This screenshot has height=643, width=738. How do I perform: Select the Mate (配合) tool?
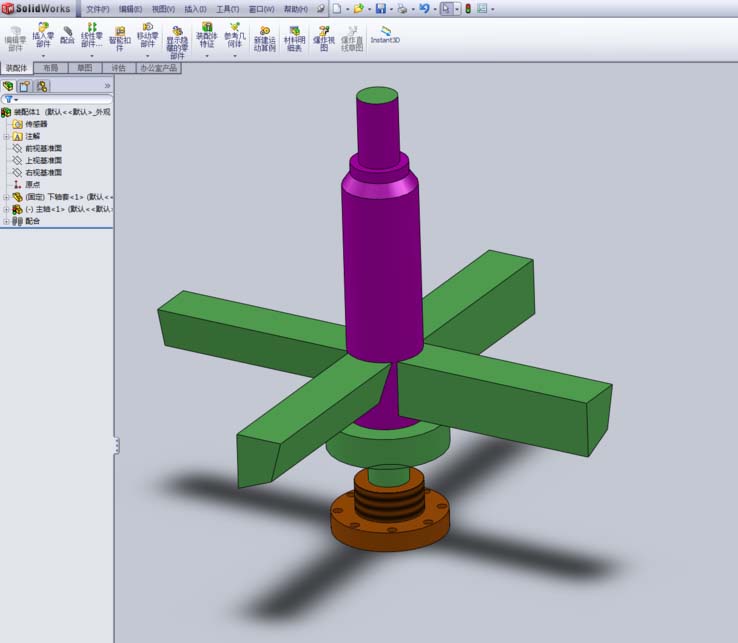tap(67, 36)
